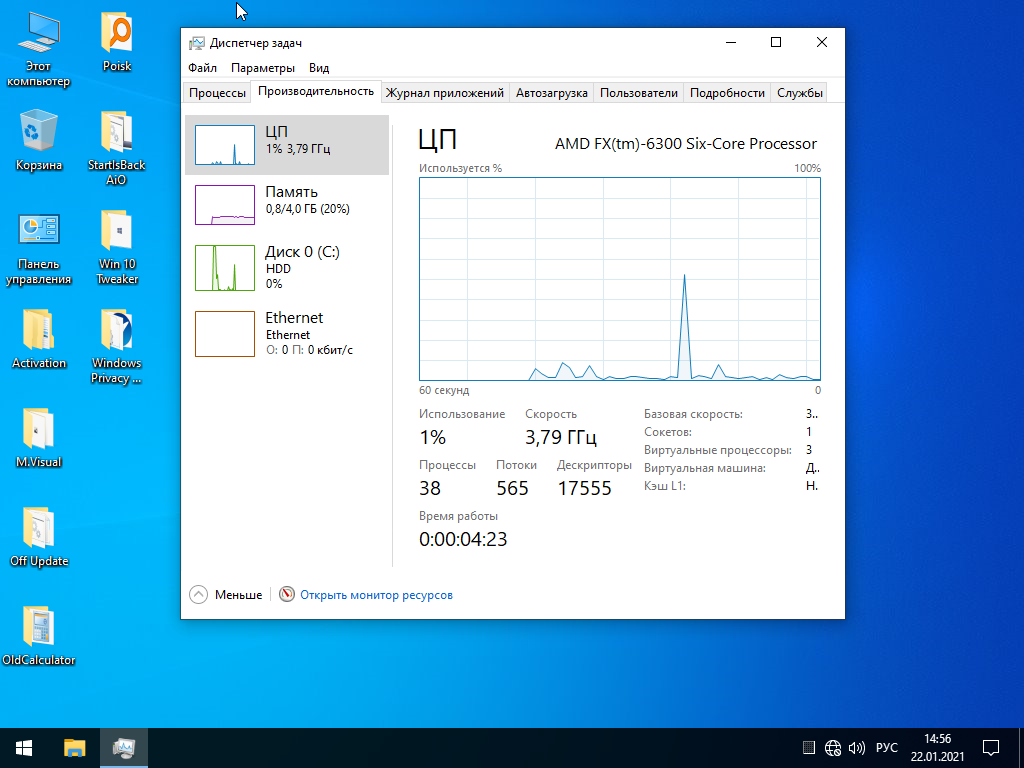Collapse view with the Меньше arrow button
1024x768 pixels.
pyautogui.click(x=199, y=595)
